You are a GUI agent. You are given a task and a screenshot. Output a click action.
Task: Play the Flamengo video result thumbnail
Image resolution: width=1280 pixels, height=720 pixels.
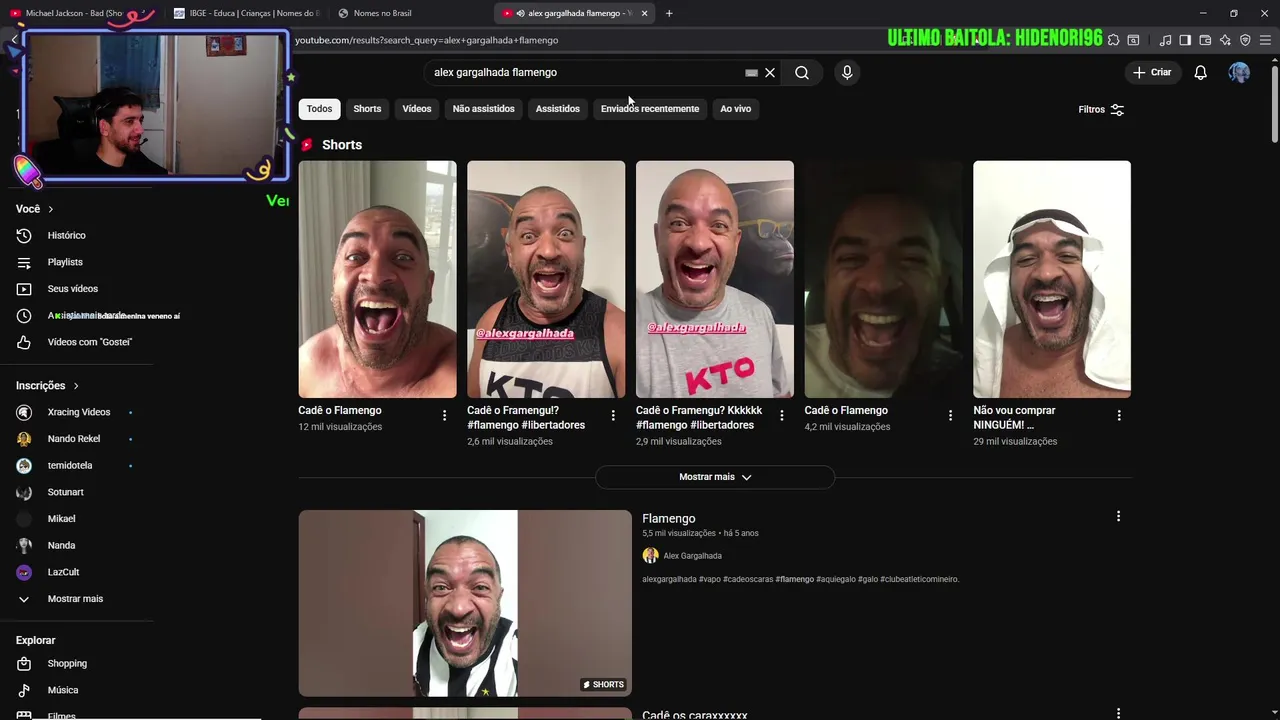pos(465,603)
